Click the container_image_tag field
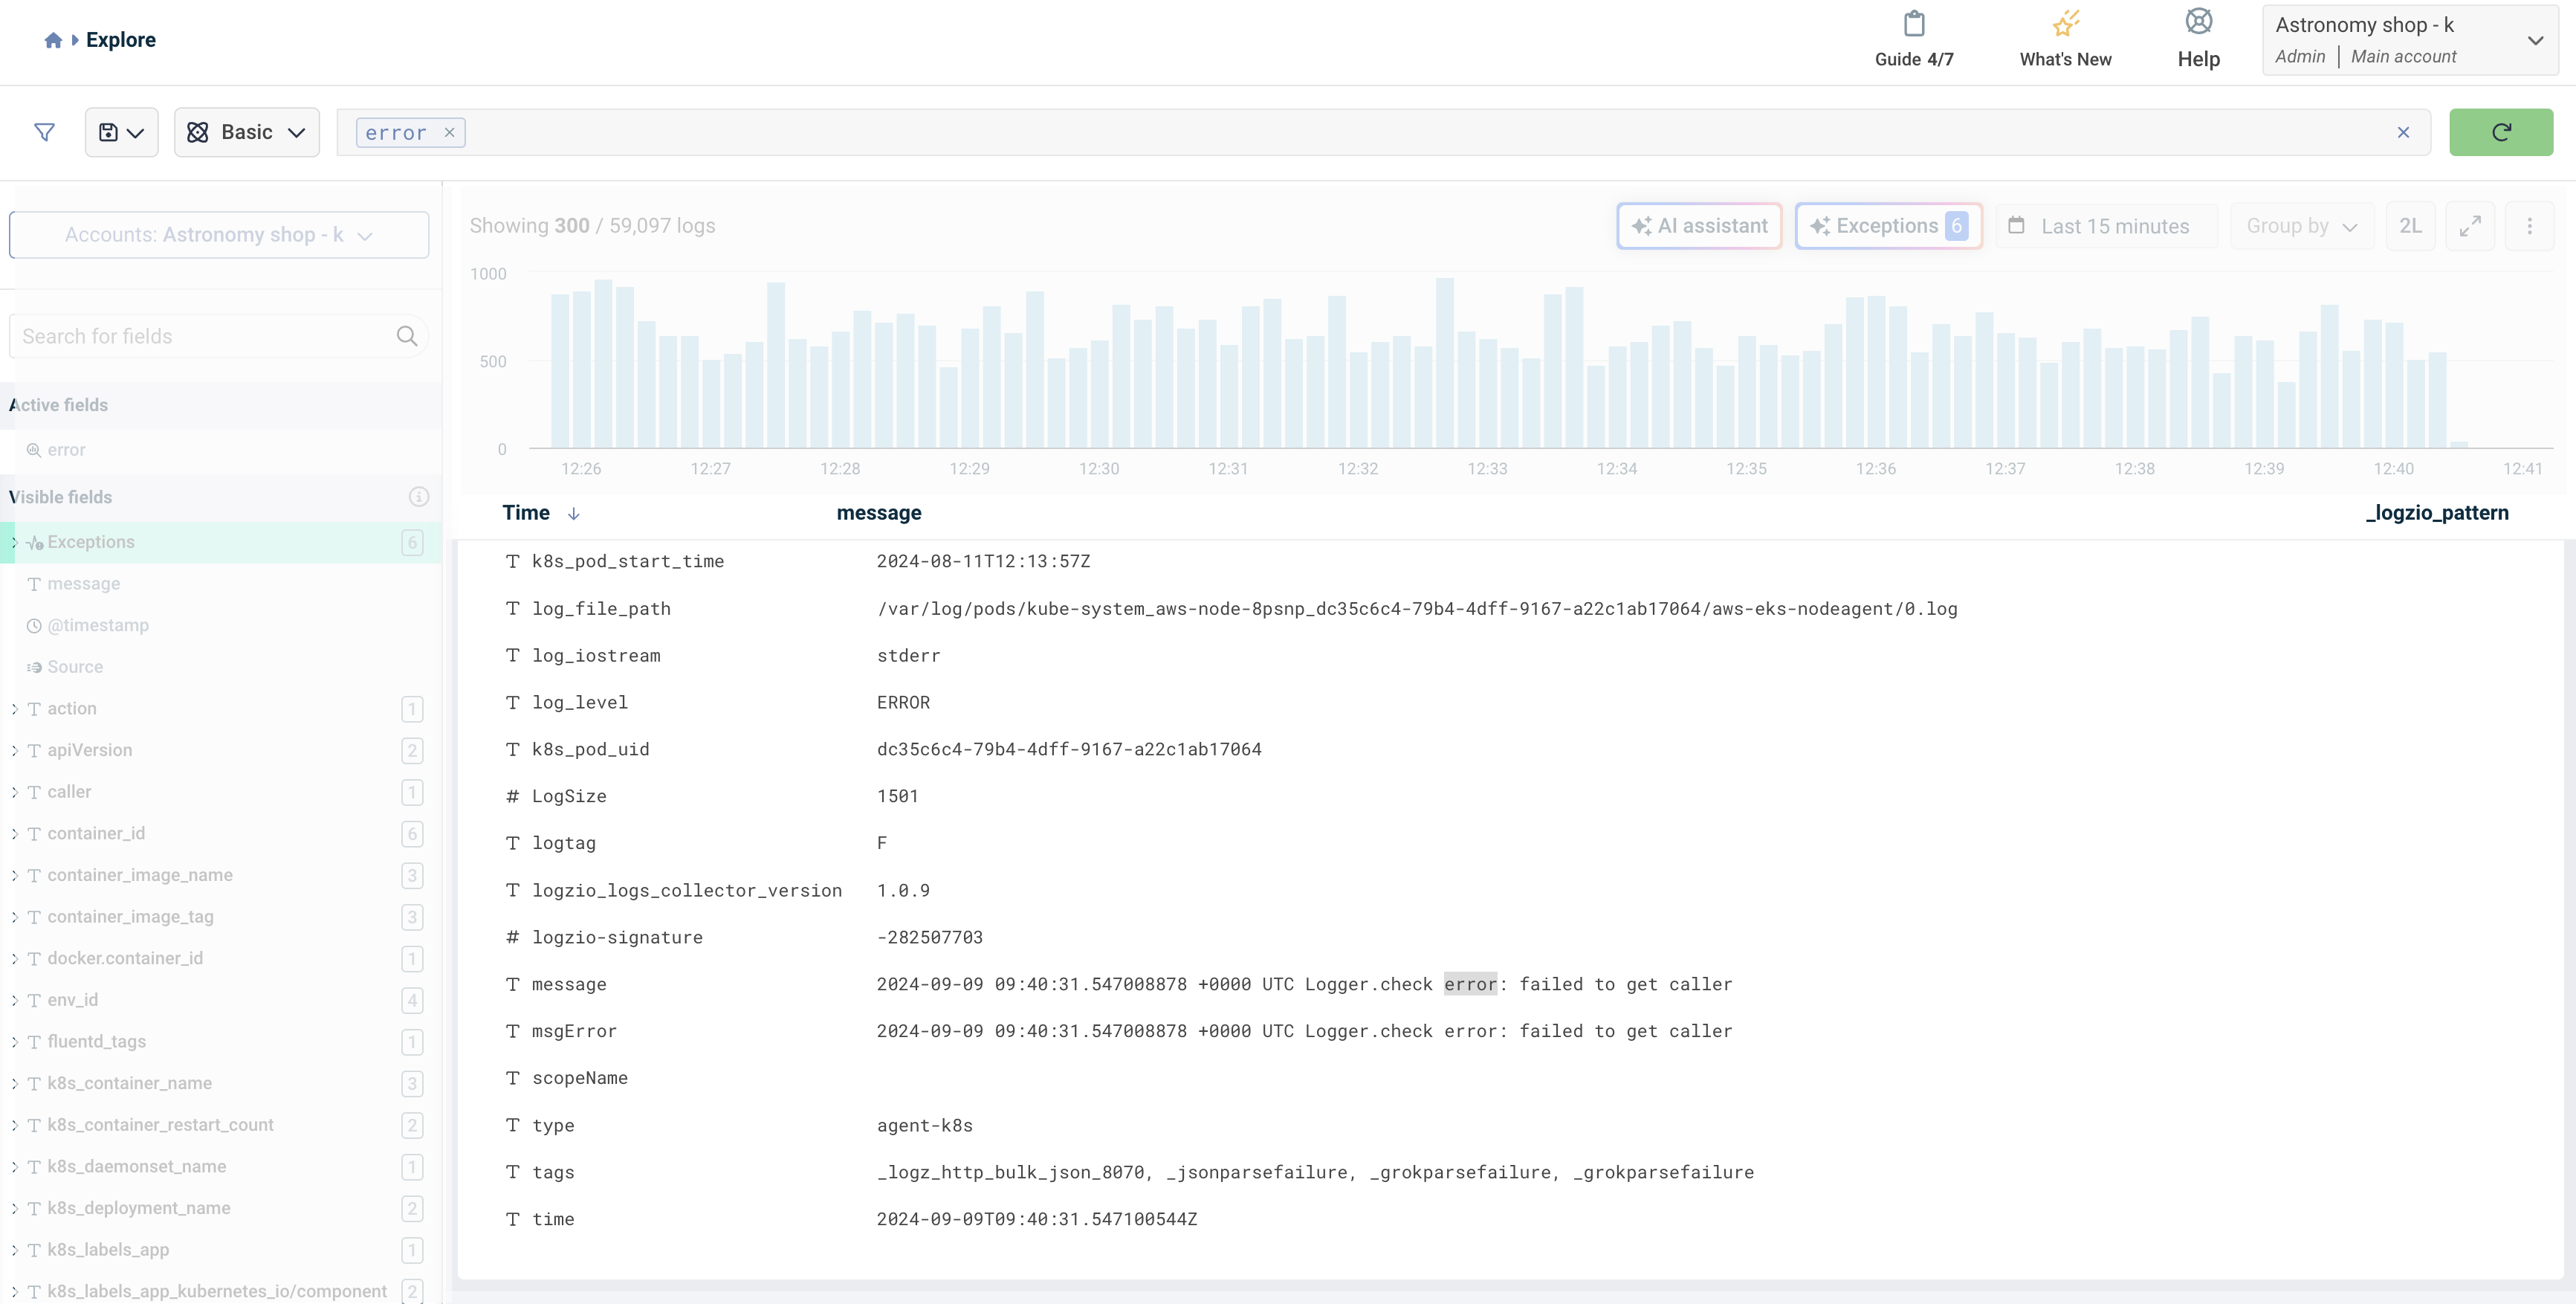Viewport: 2576px width, 1304px height. click(130, 917)
